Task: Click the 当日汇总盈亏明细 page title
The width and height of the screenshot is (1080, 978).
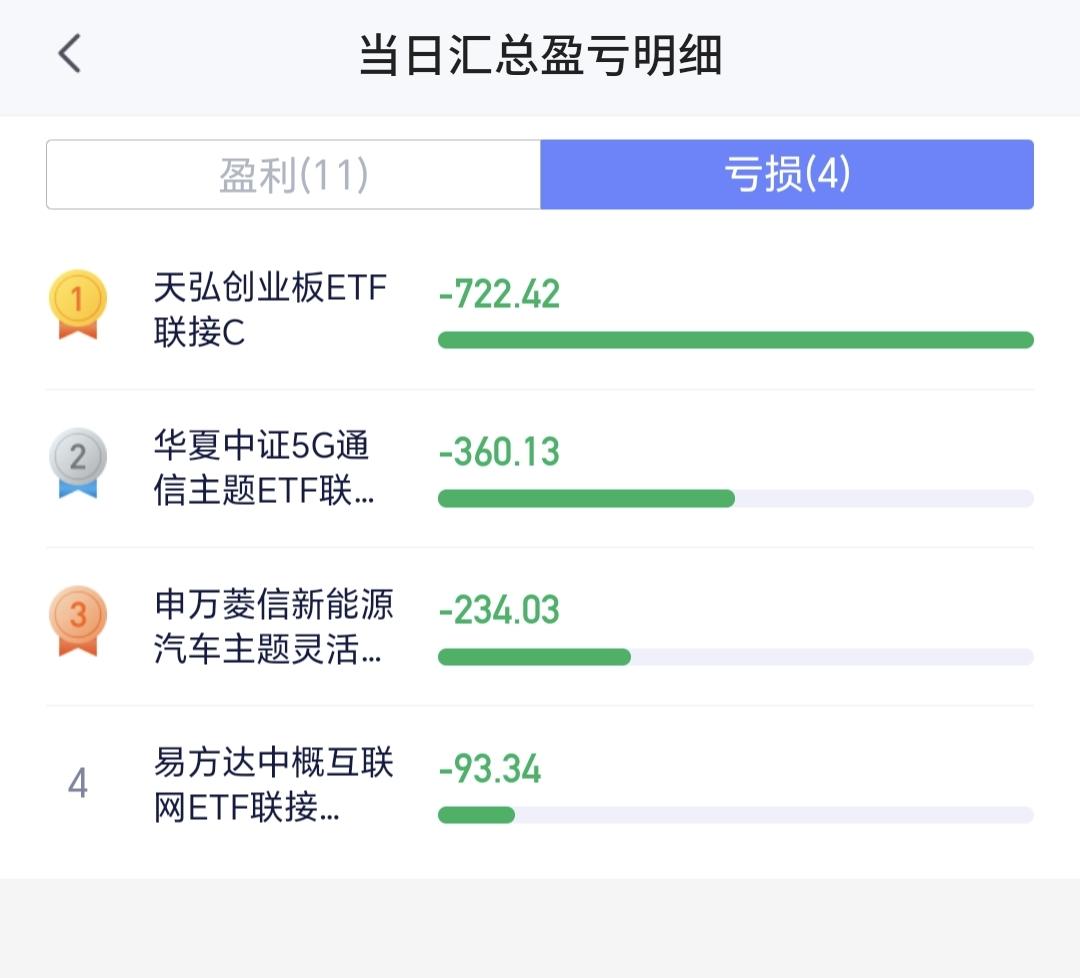Action: pos(540,56)
